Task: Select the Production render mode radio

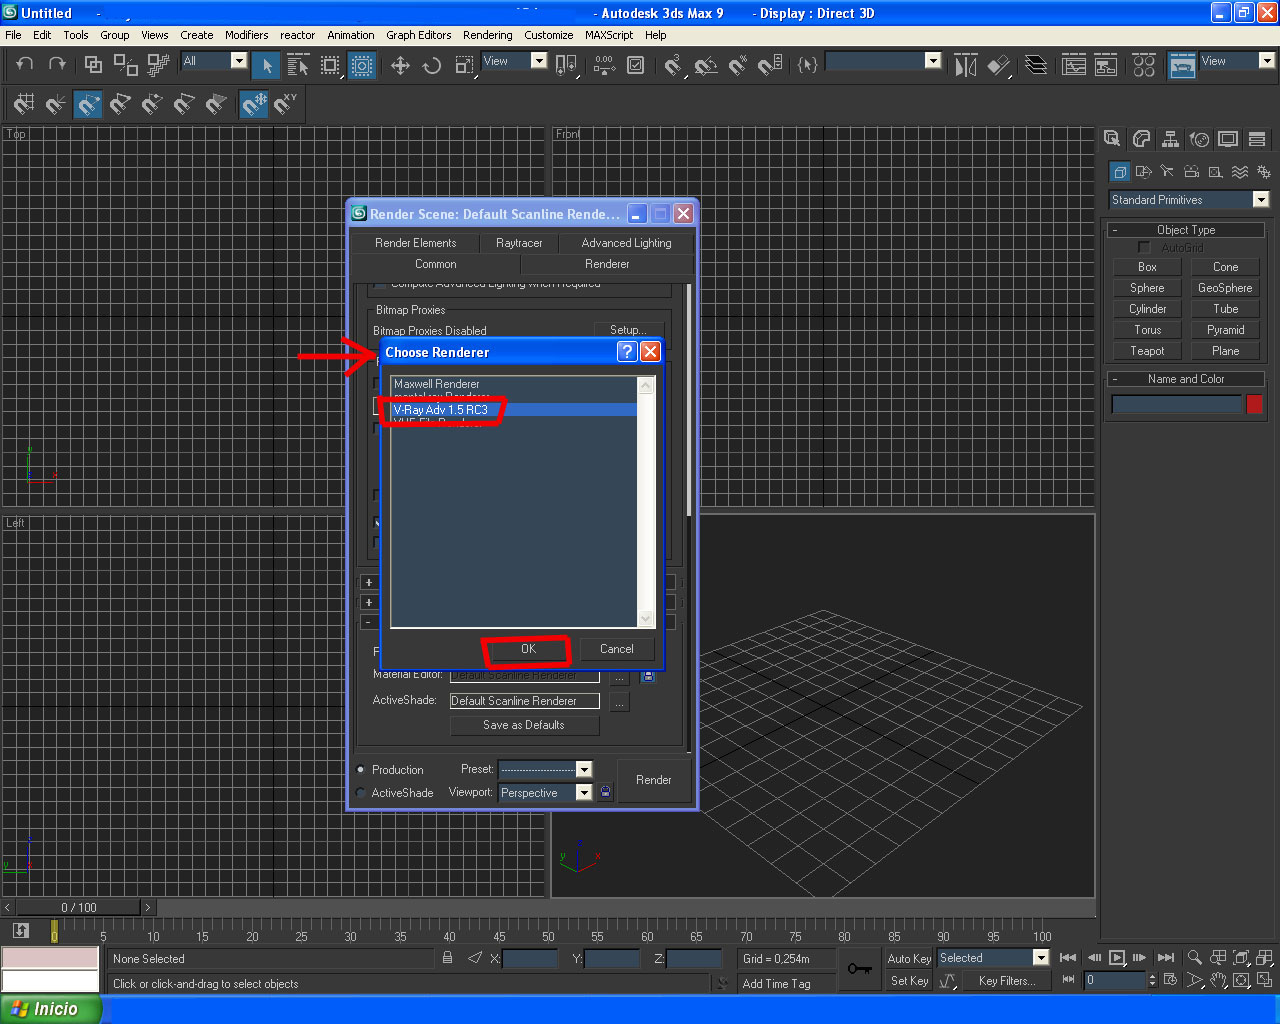Action: coord(361,770)
